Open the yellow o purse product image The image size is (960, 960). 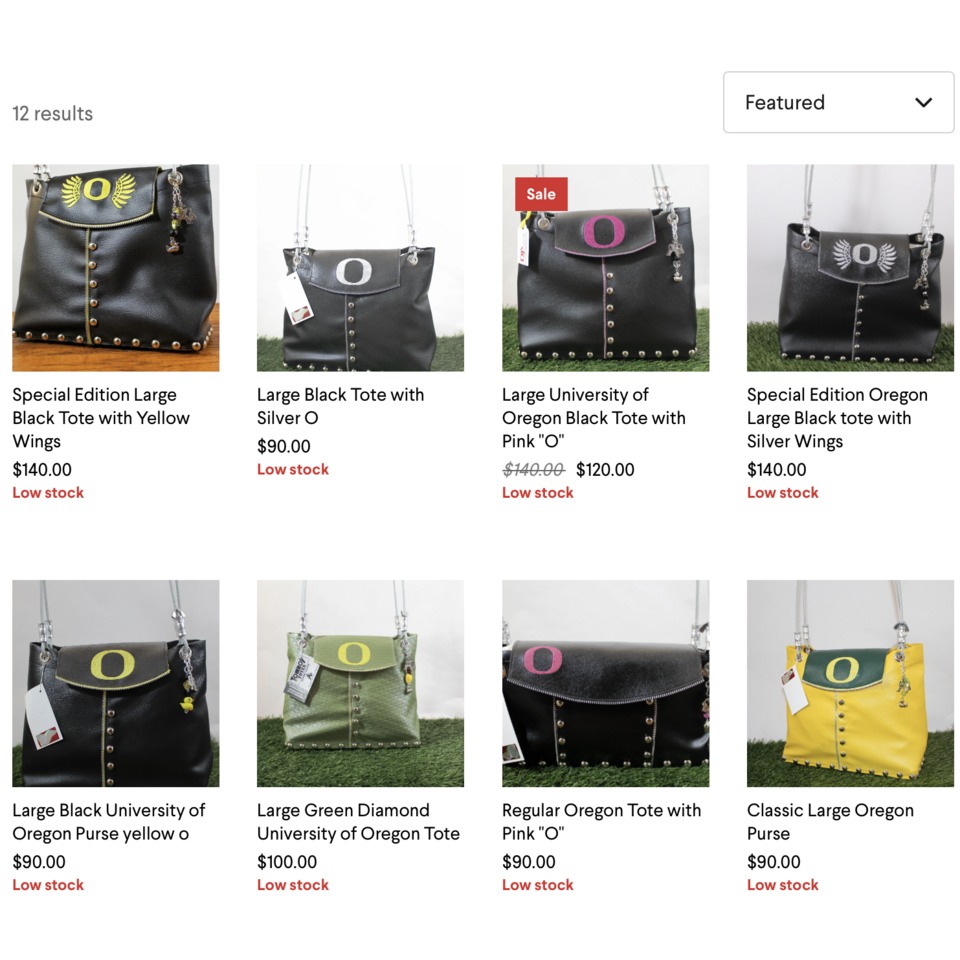coord(116,683)
